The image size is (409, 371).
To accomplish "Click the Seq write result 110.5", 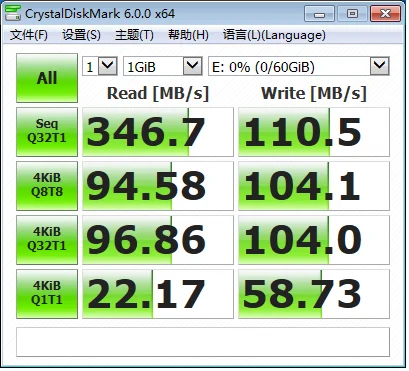I will [x=314, y=132].
